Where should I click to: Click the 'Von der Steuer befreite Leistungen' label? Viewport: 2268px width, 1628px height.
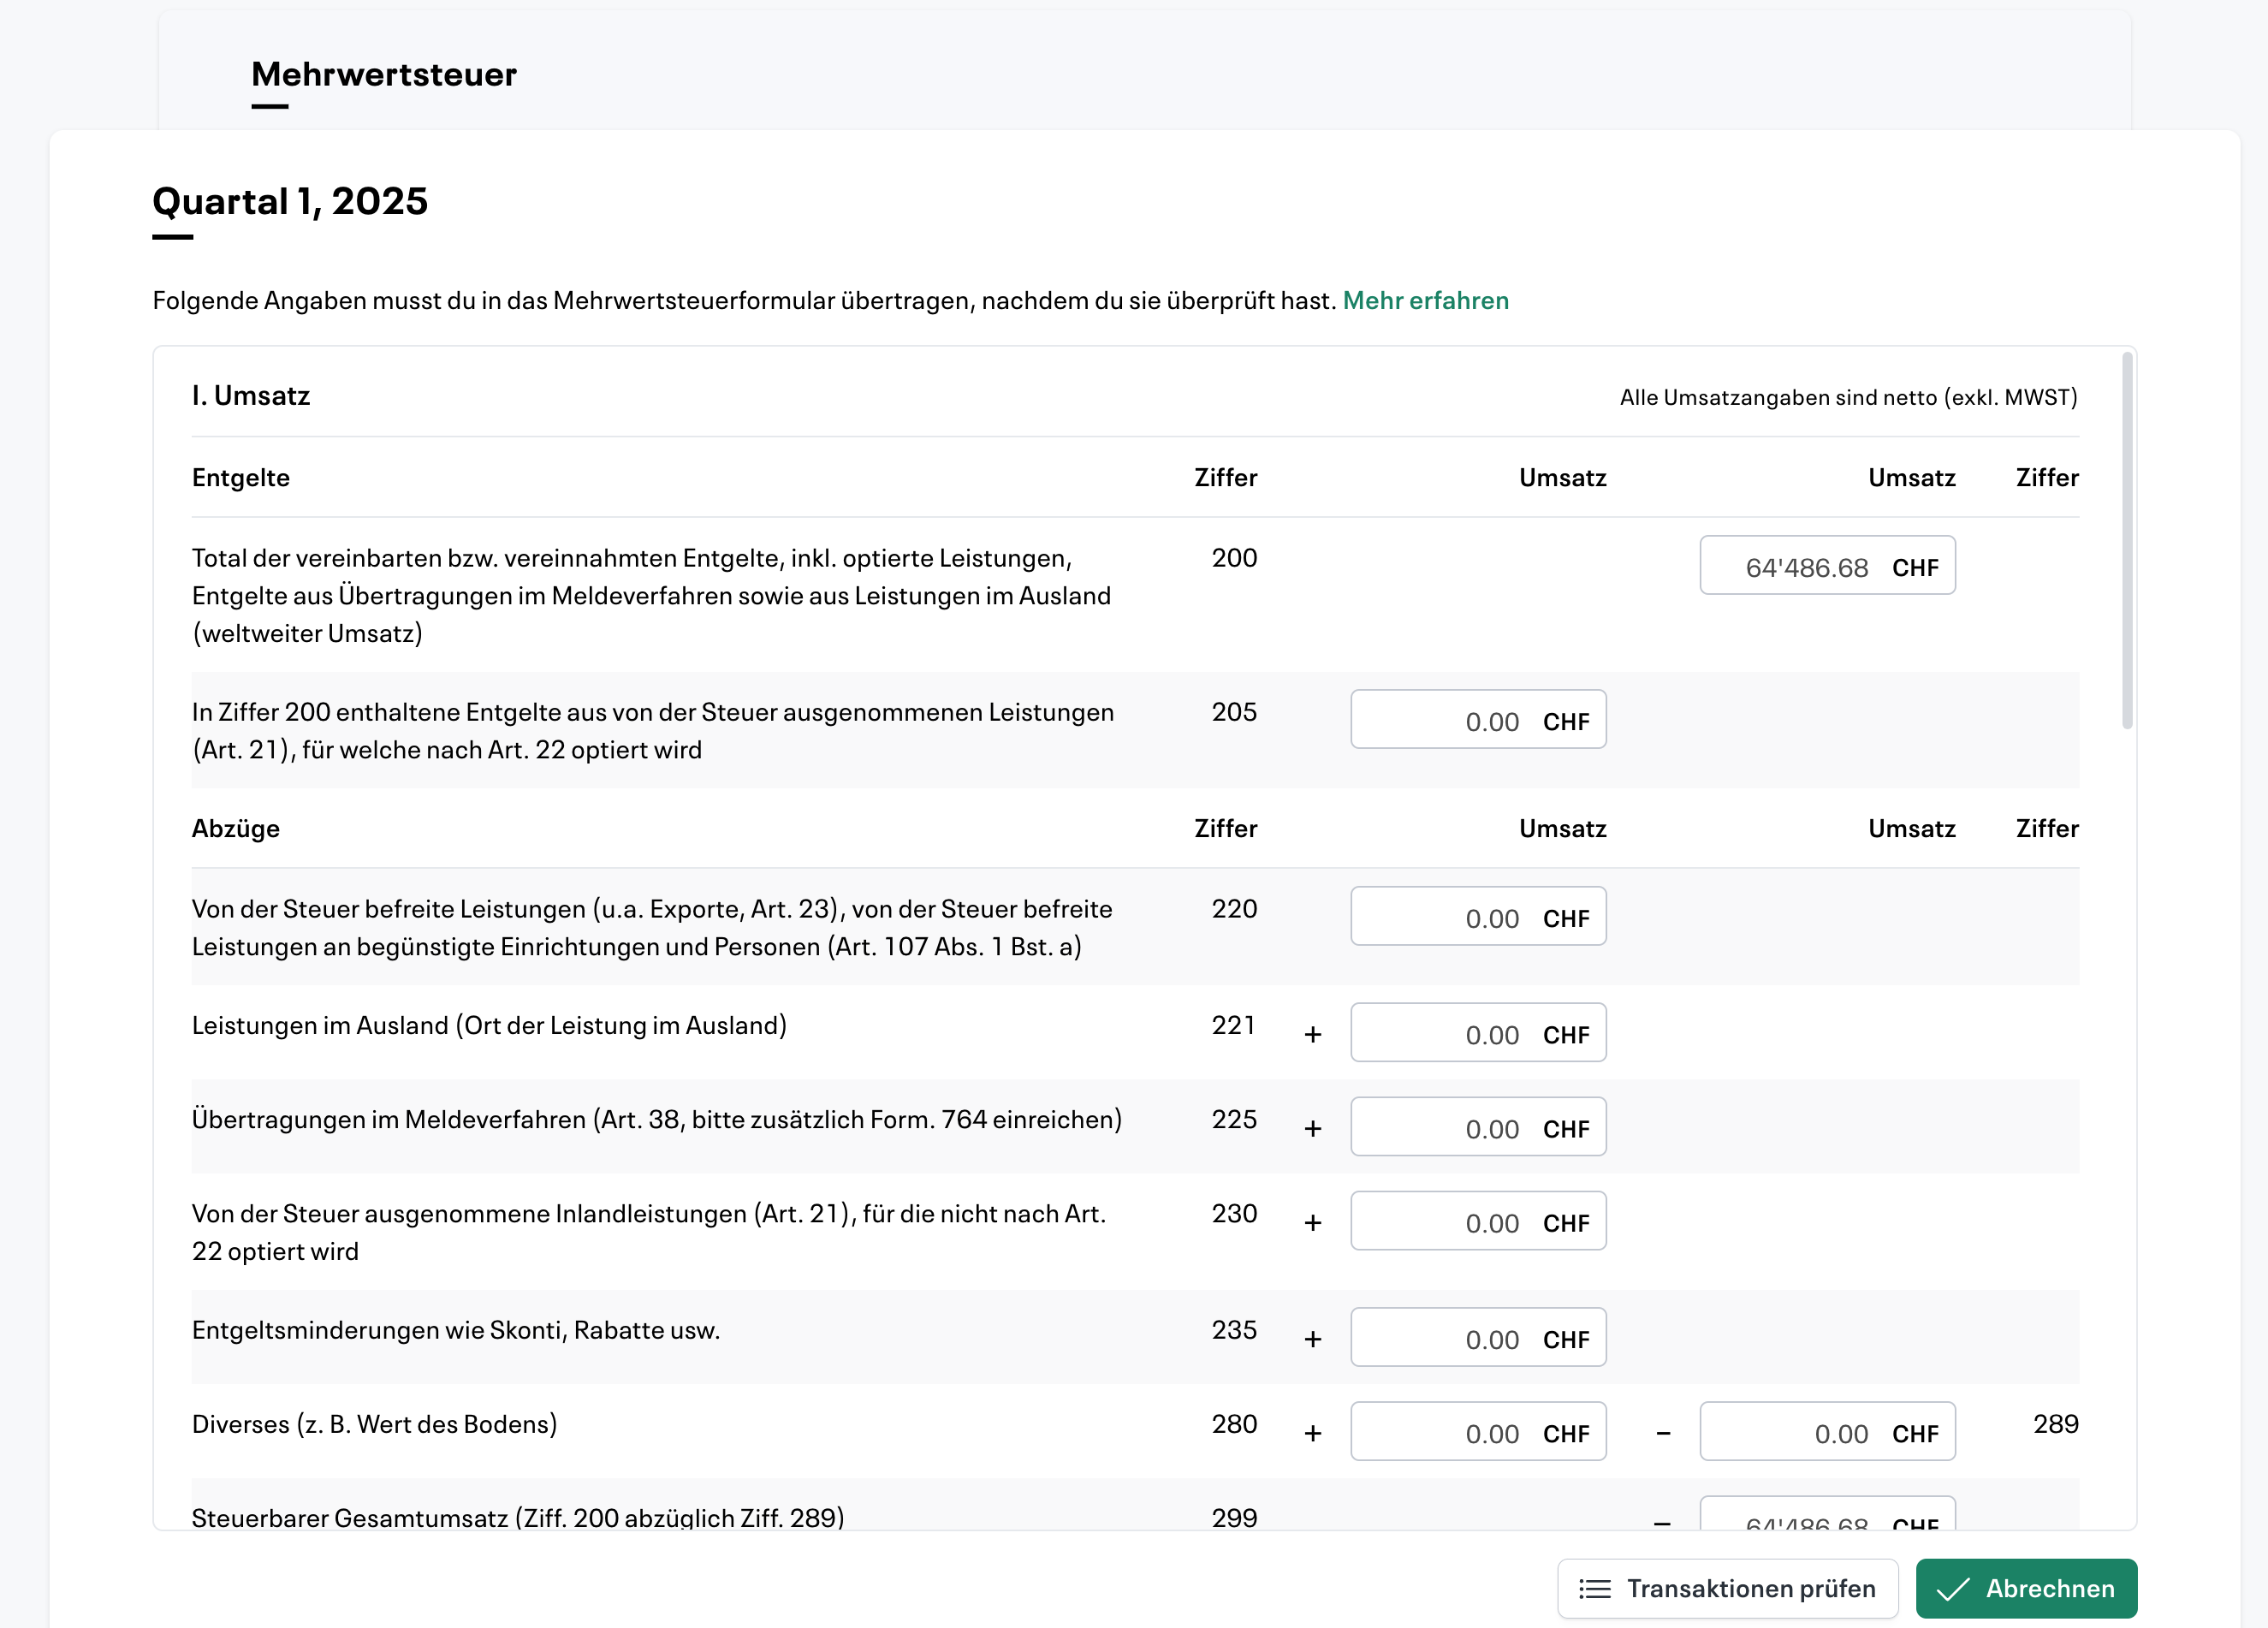click(652, 928)
